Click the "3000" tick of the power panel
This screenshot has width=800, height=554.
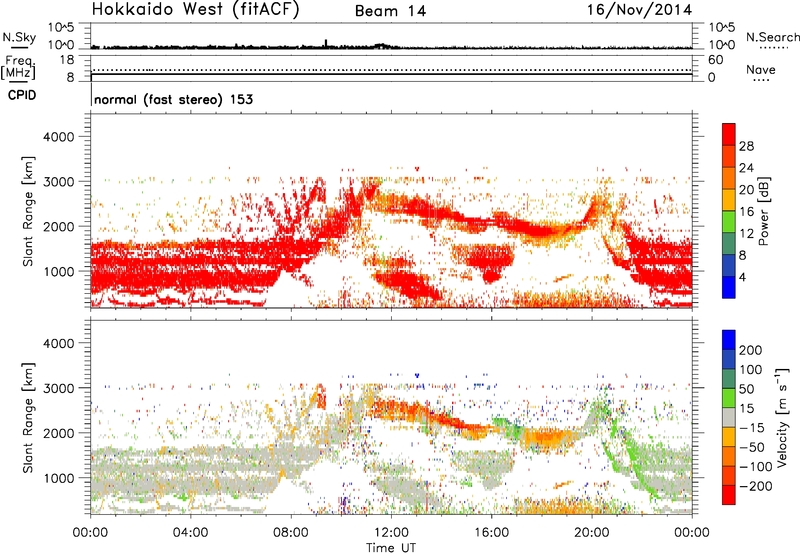coord(58,182)
